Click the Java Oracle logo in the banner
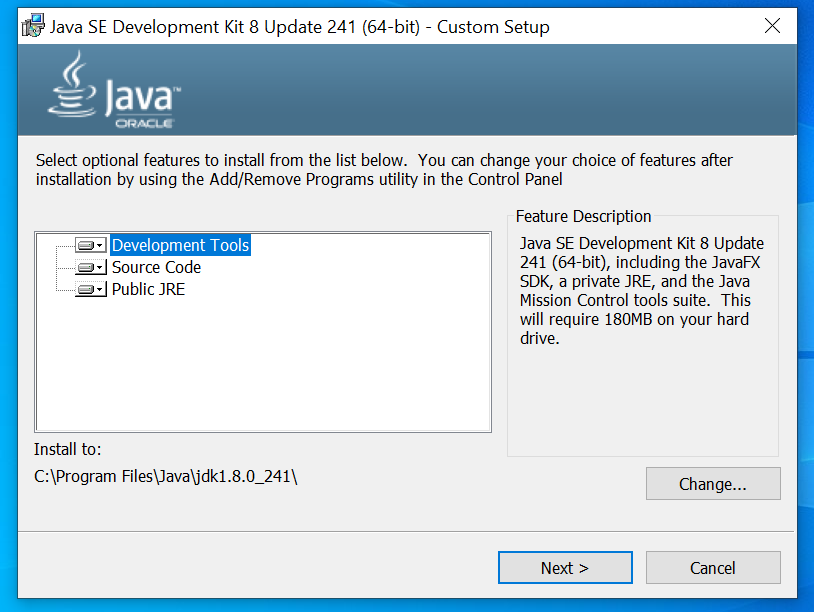Image resolution: width=814 pixels, height=612 pixels. pyautogui.click(x=114, y=89)
